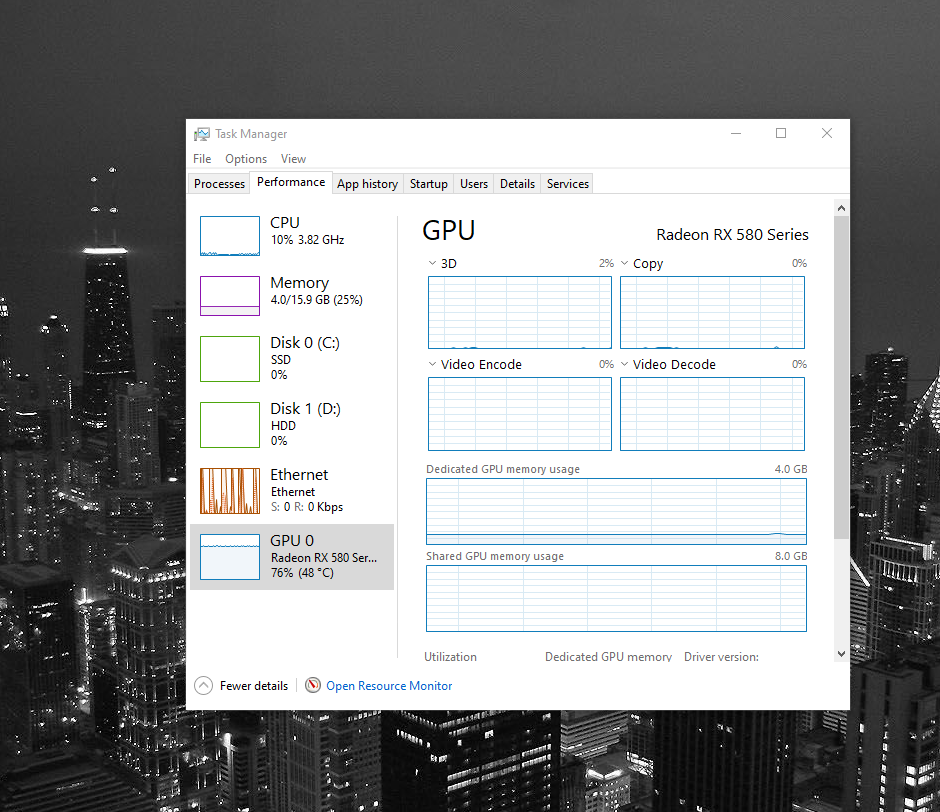Click the Video Decode usage graph
Image resolution: width=940 pixels, height=812 pixels.
pos(712,414)
